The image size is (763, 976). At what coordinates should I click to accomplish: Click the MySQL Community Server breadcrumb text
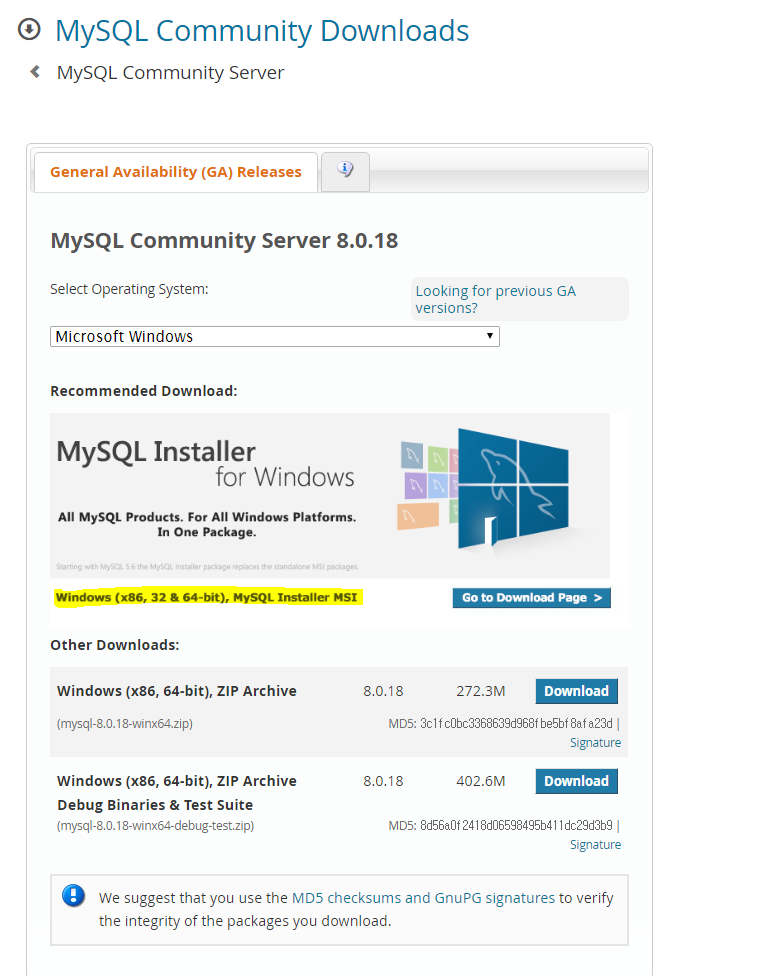[x=171, y=73]
